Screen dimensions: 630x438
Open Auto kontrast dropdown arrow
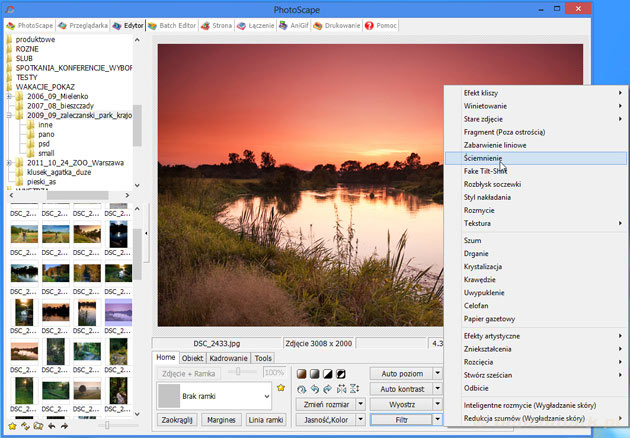pyautogui.click(x=437, y=388)
